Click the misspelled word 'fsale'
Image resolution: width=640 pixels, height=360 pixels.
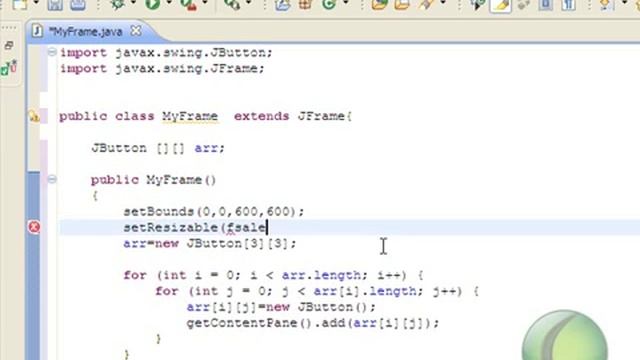247,228
